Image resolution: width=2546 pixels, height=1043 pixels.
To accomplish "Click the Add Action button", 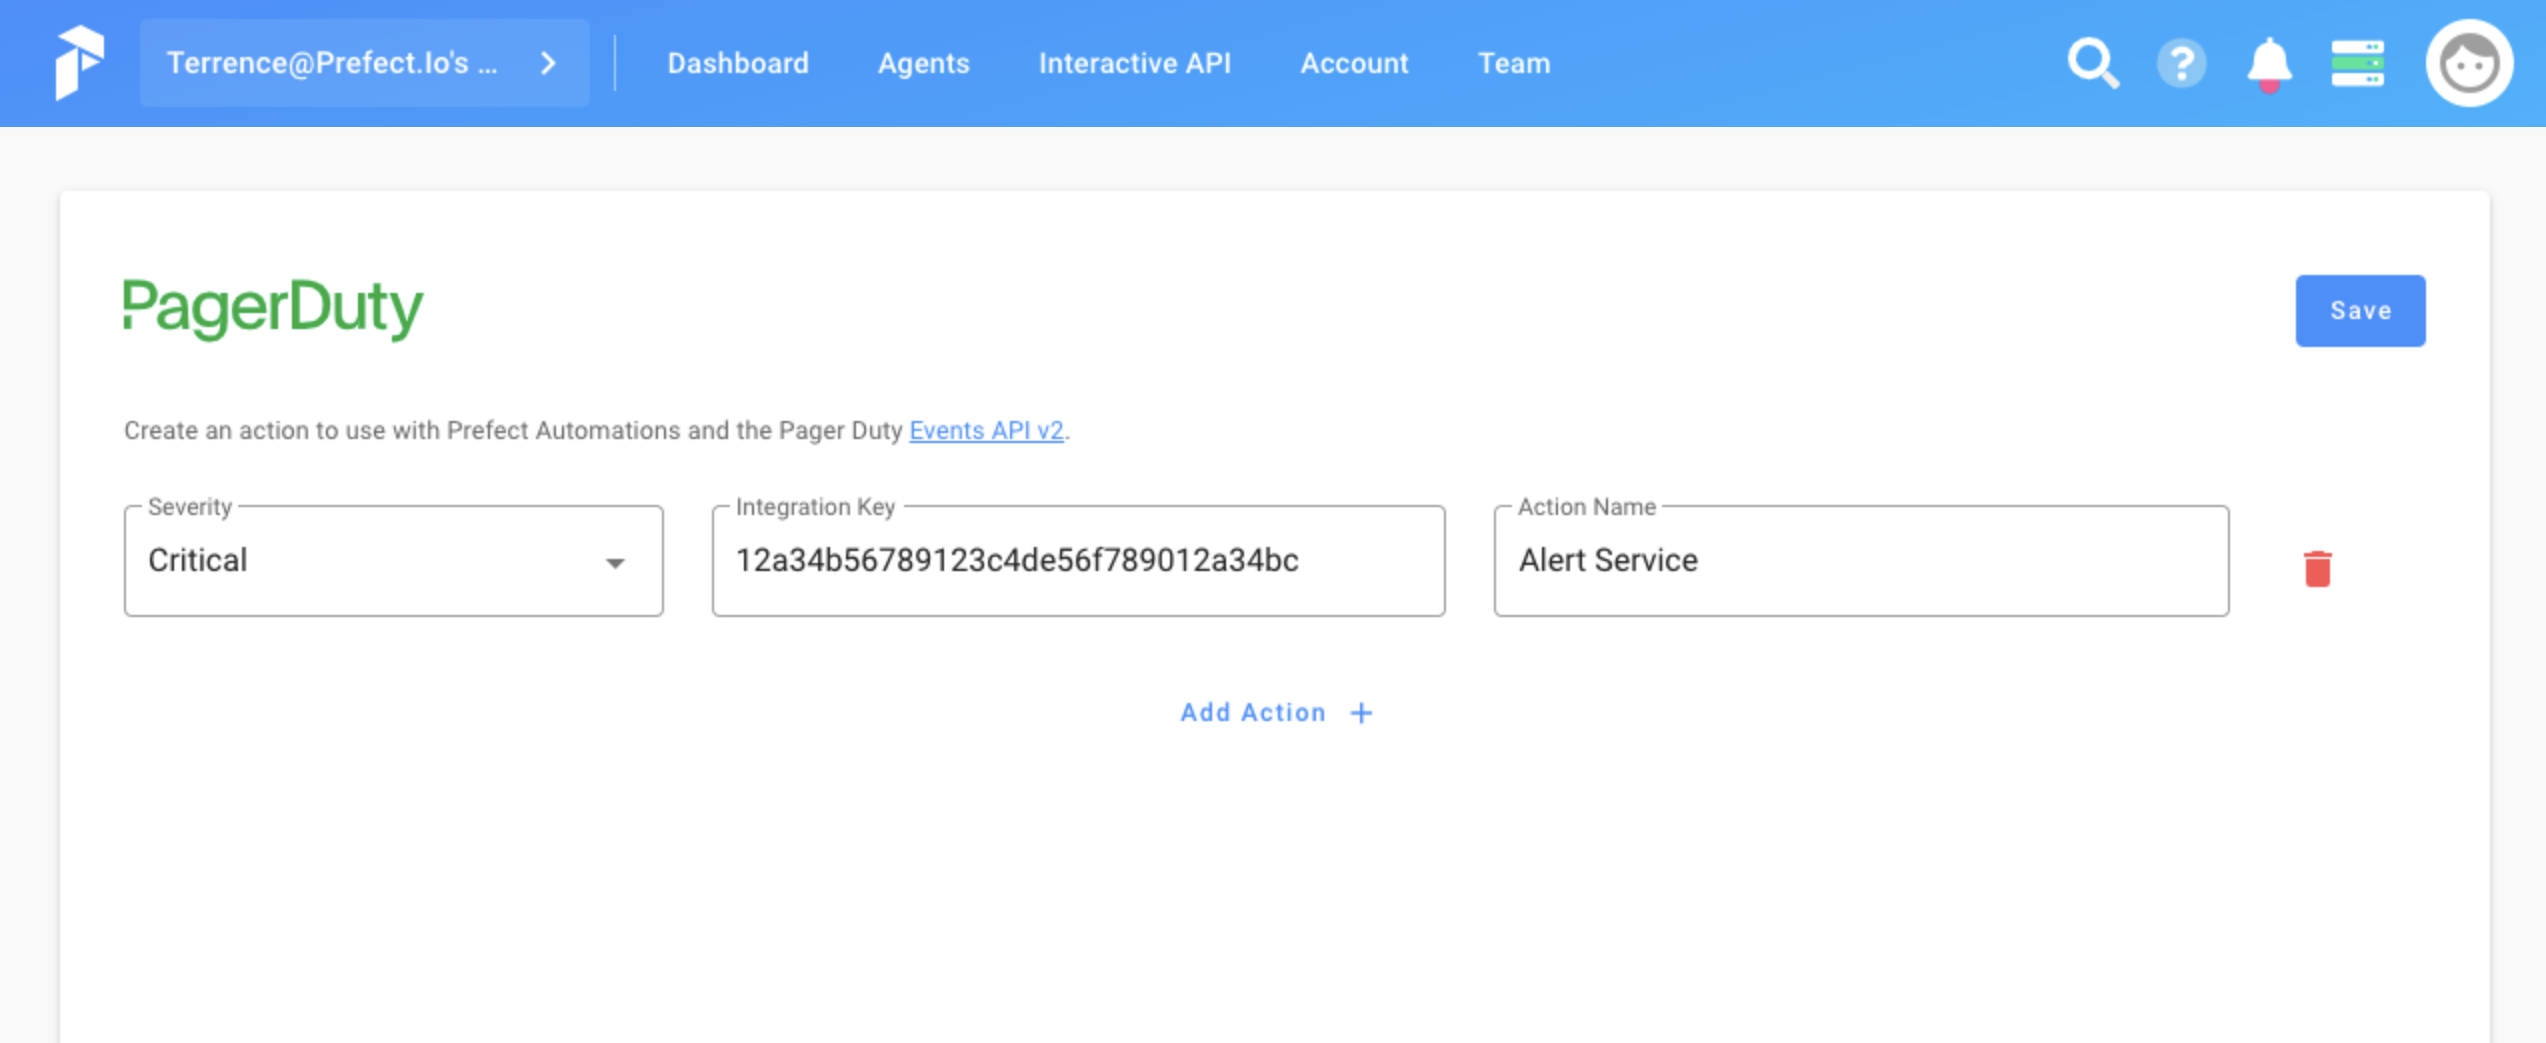I will click(x=1276, y=712).
